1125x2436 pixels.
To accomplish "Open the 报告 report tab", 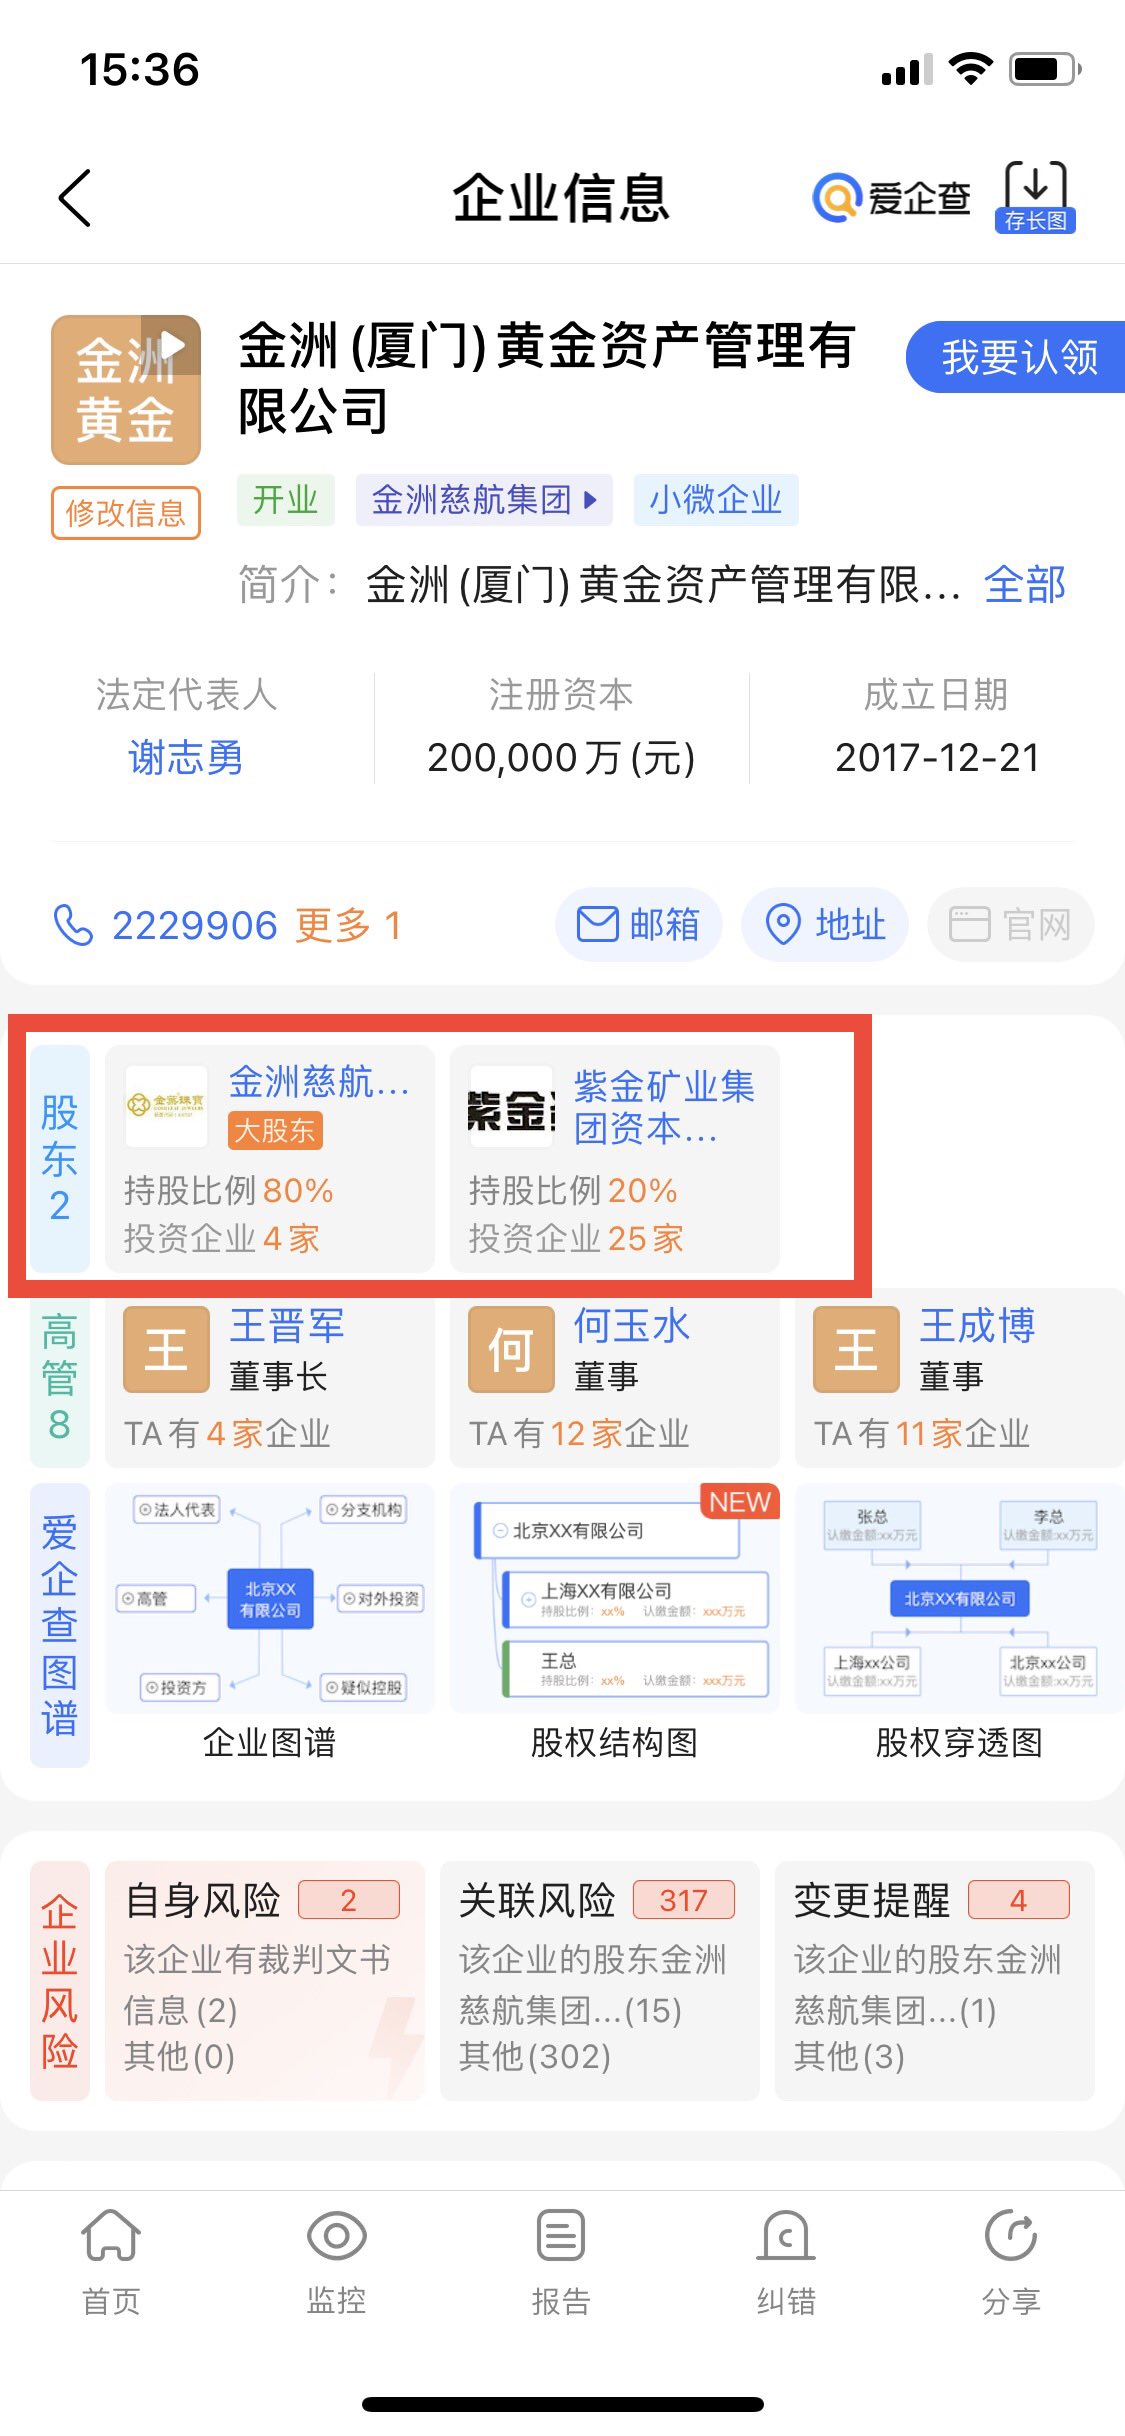I will [x=561, y=2263].
